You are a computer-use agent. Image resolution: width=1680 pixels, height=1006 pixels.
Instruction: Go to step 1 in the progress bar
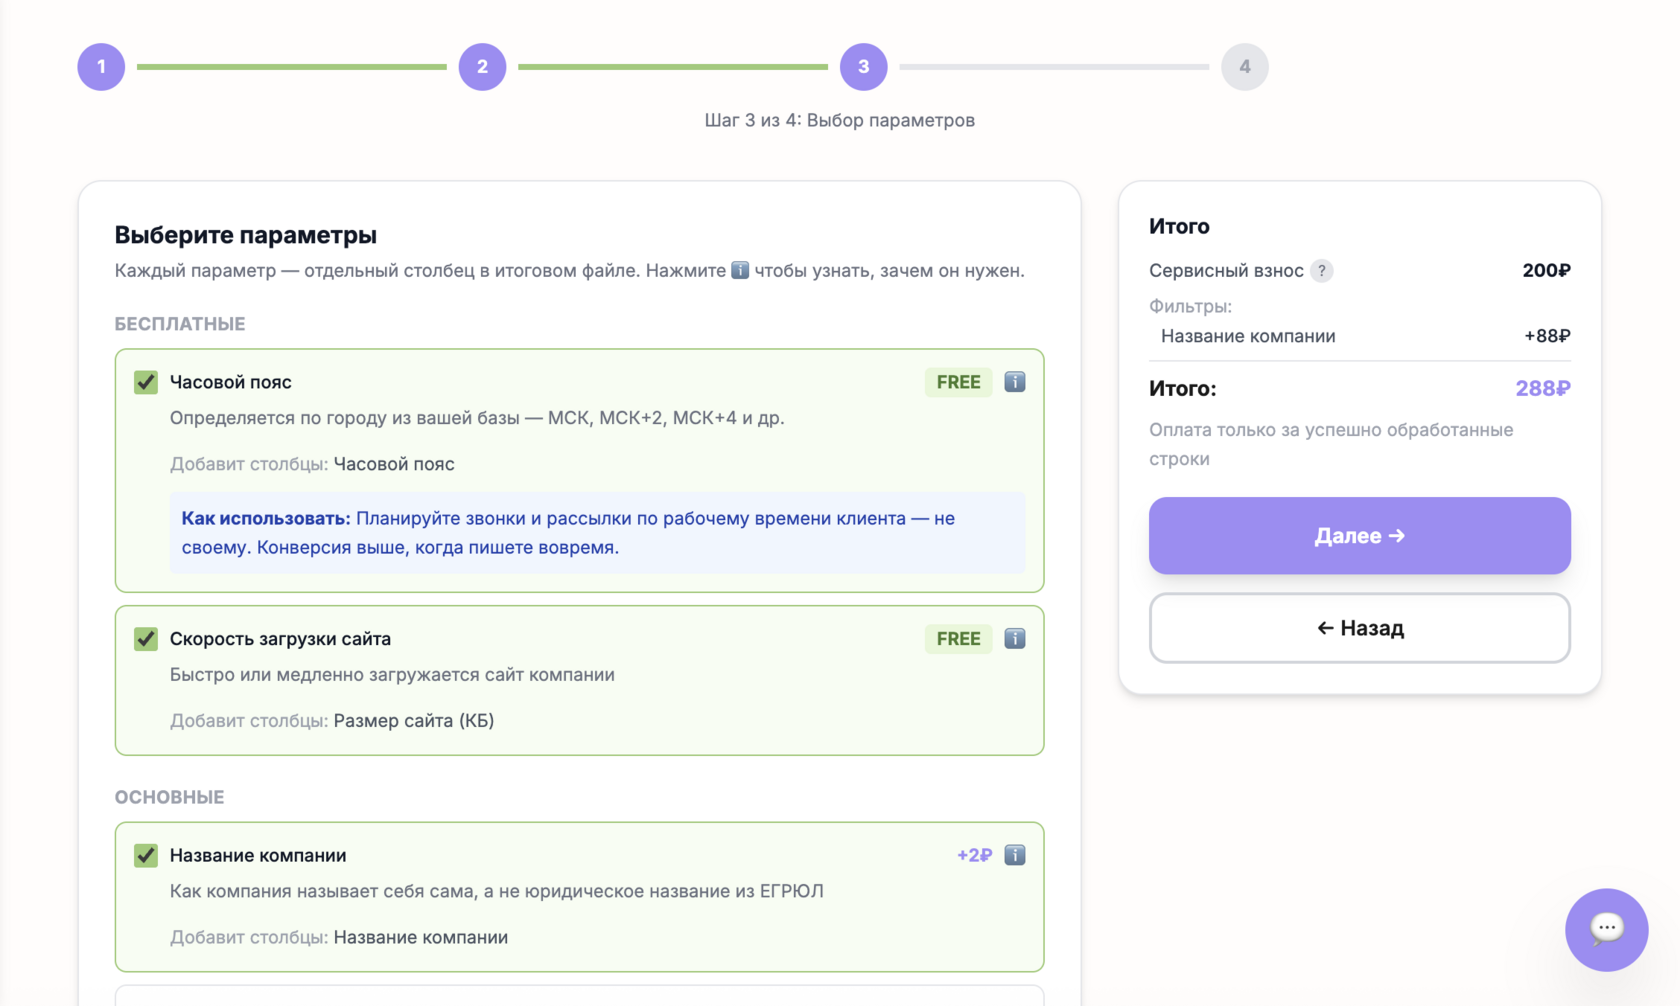tap(101, 67)
